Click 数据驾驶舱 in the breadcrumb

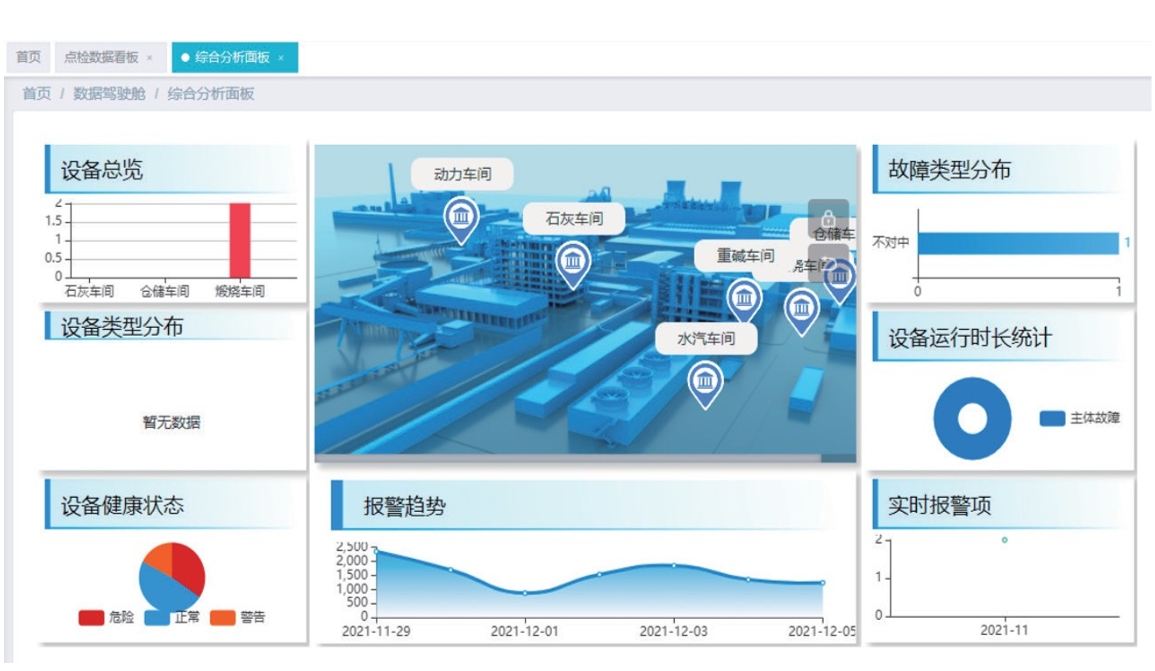click(x=109, y=94)
